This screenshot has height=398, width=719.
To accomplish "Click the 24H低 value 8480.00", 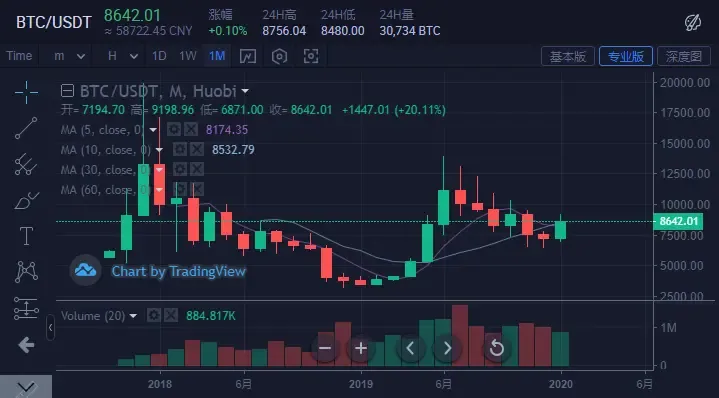I will tap(343, 31).
